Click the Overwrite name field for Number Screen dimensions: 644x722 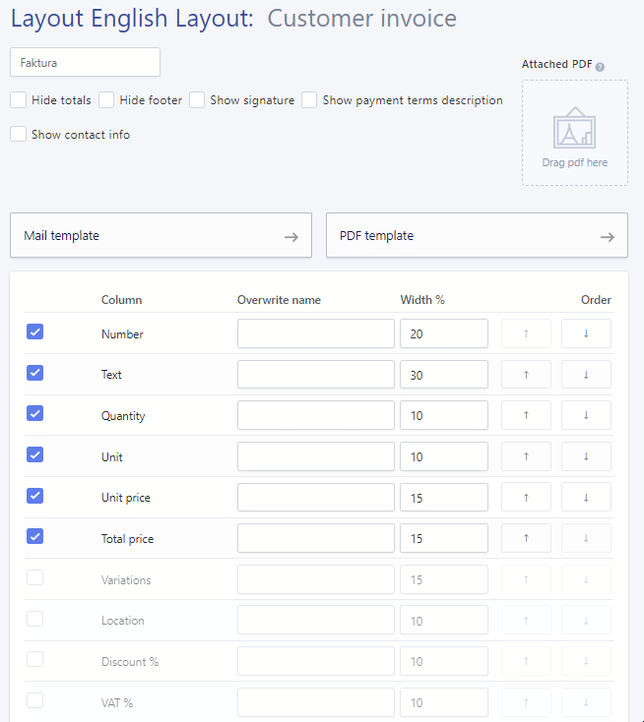315,334
